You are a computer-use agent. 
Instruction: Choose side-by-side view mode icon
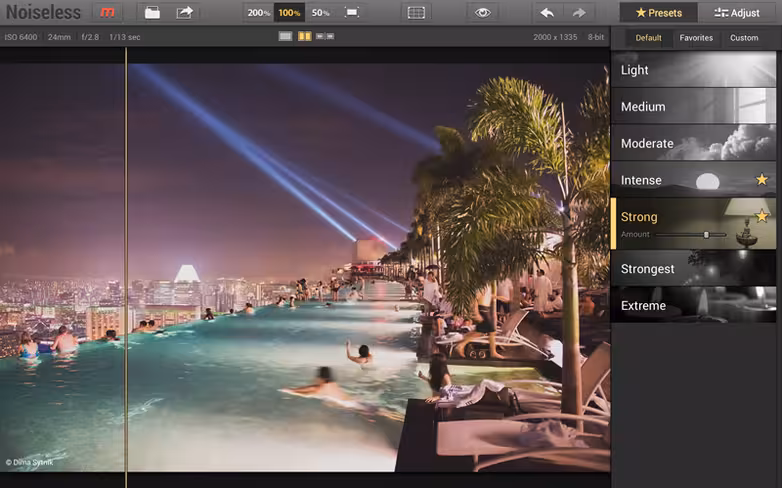click(x=325, y=36)
